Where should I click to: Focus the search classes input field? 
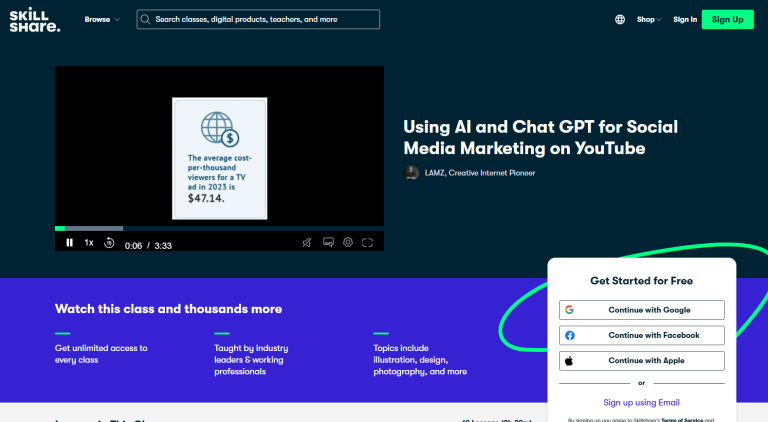tap(258, 20)
